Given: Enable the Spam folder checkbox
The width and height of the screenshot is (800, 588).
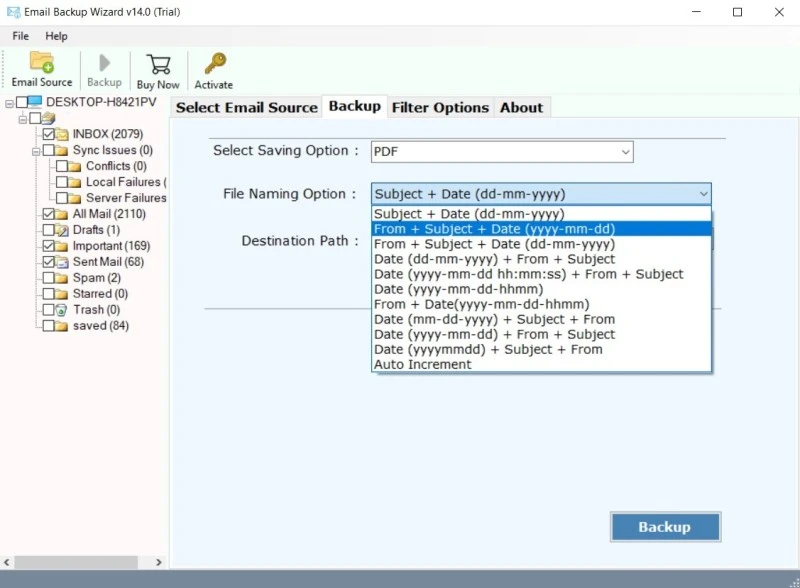Looking at the screenshot, I should tap(48, 278).
